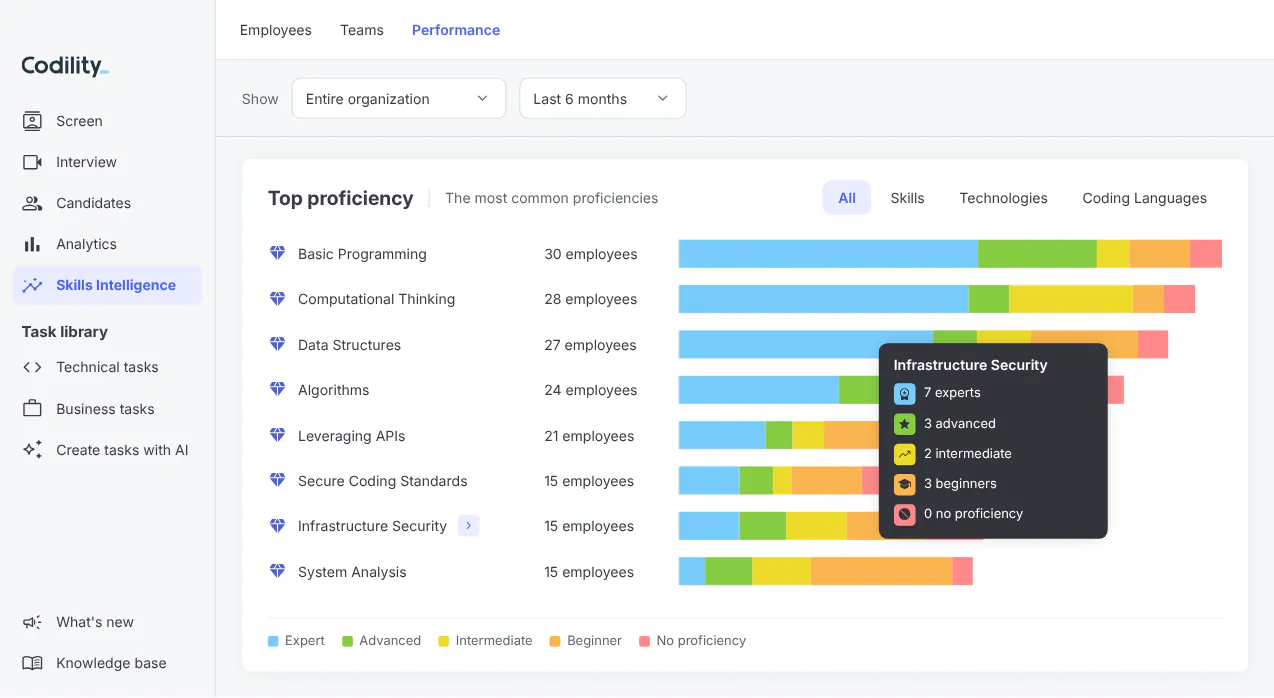Click the diamond icon beside Infrastructure Security
This screenshot has height=698, width=1274.
[x=278, y=525]
